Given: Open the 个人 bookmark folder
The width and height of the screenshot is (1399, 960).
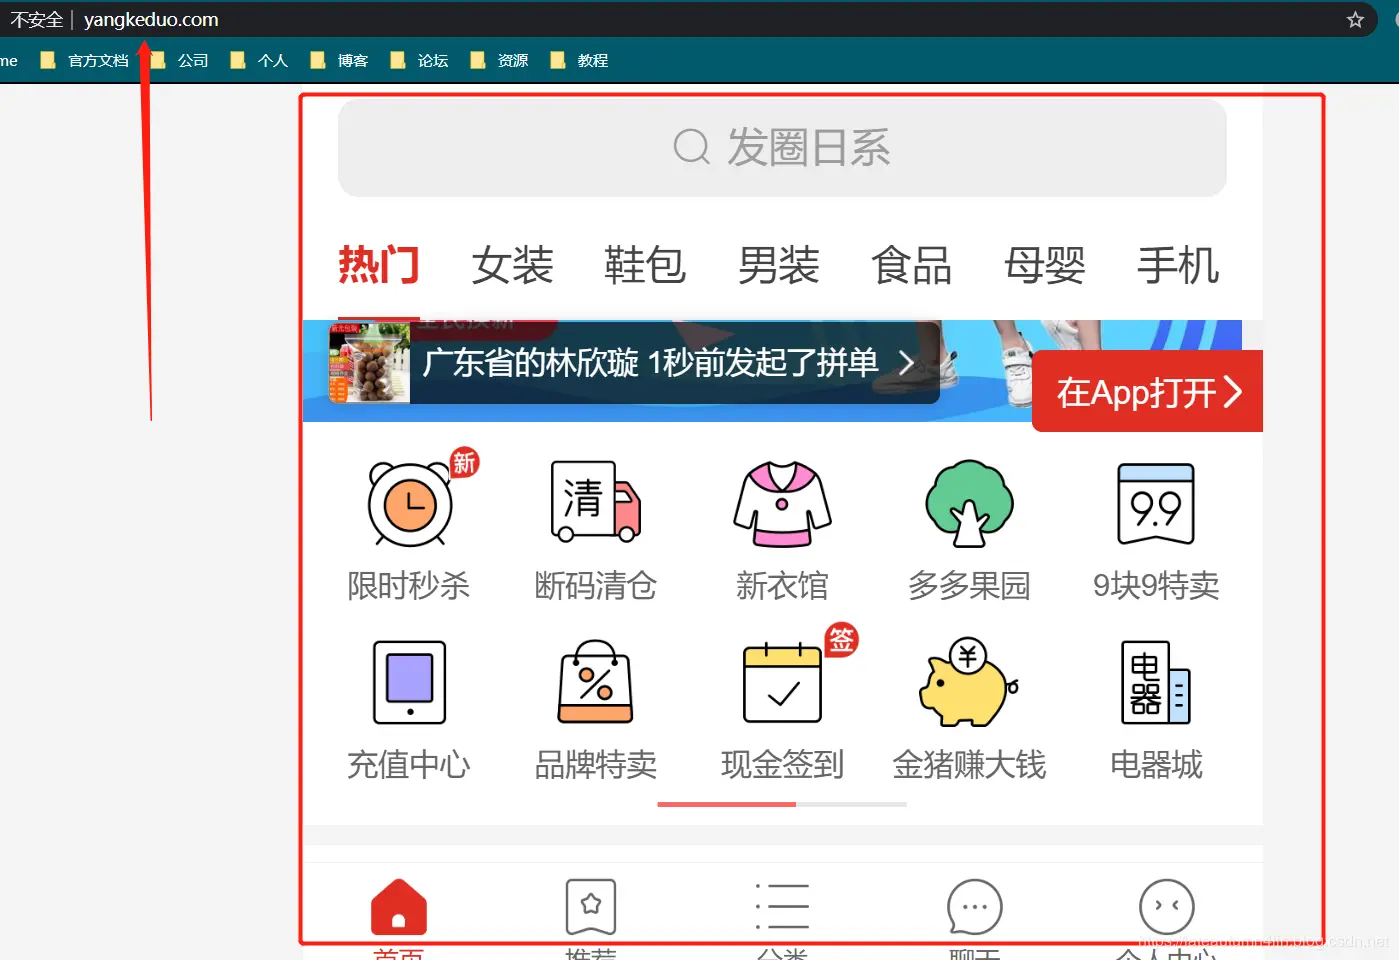Looking at the screenshot, I should point(259,60).
